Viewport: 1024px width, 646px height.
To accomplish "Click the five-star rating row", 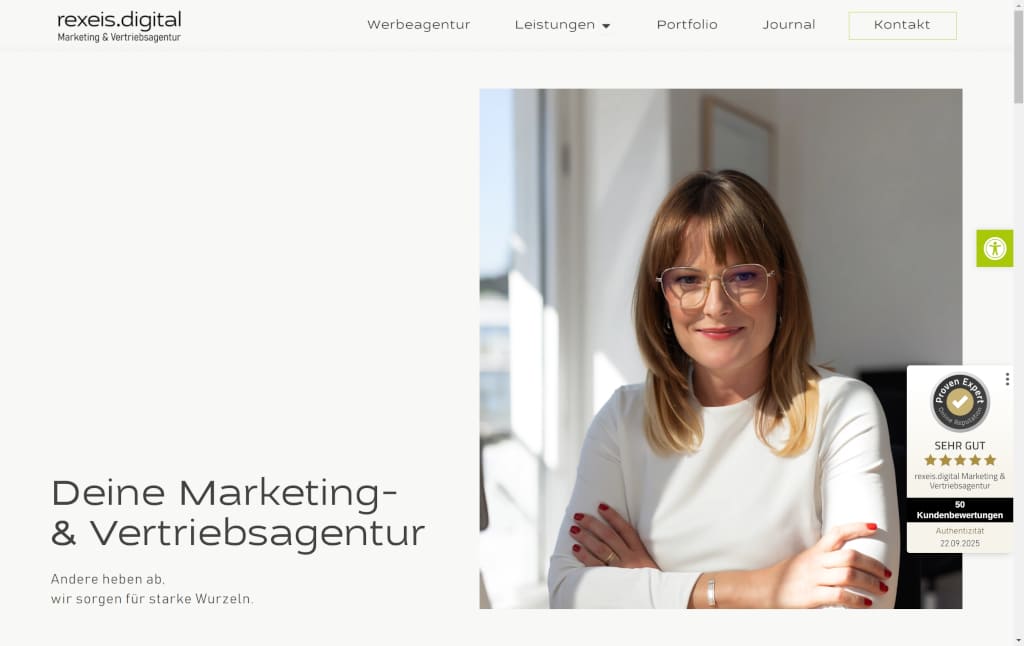I will point(959,460).
